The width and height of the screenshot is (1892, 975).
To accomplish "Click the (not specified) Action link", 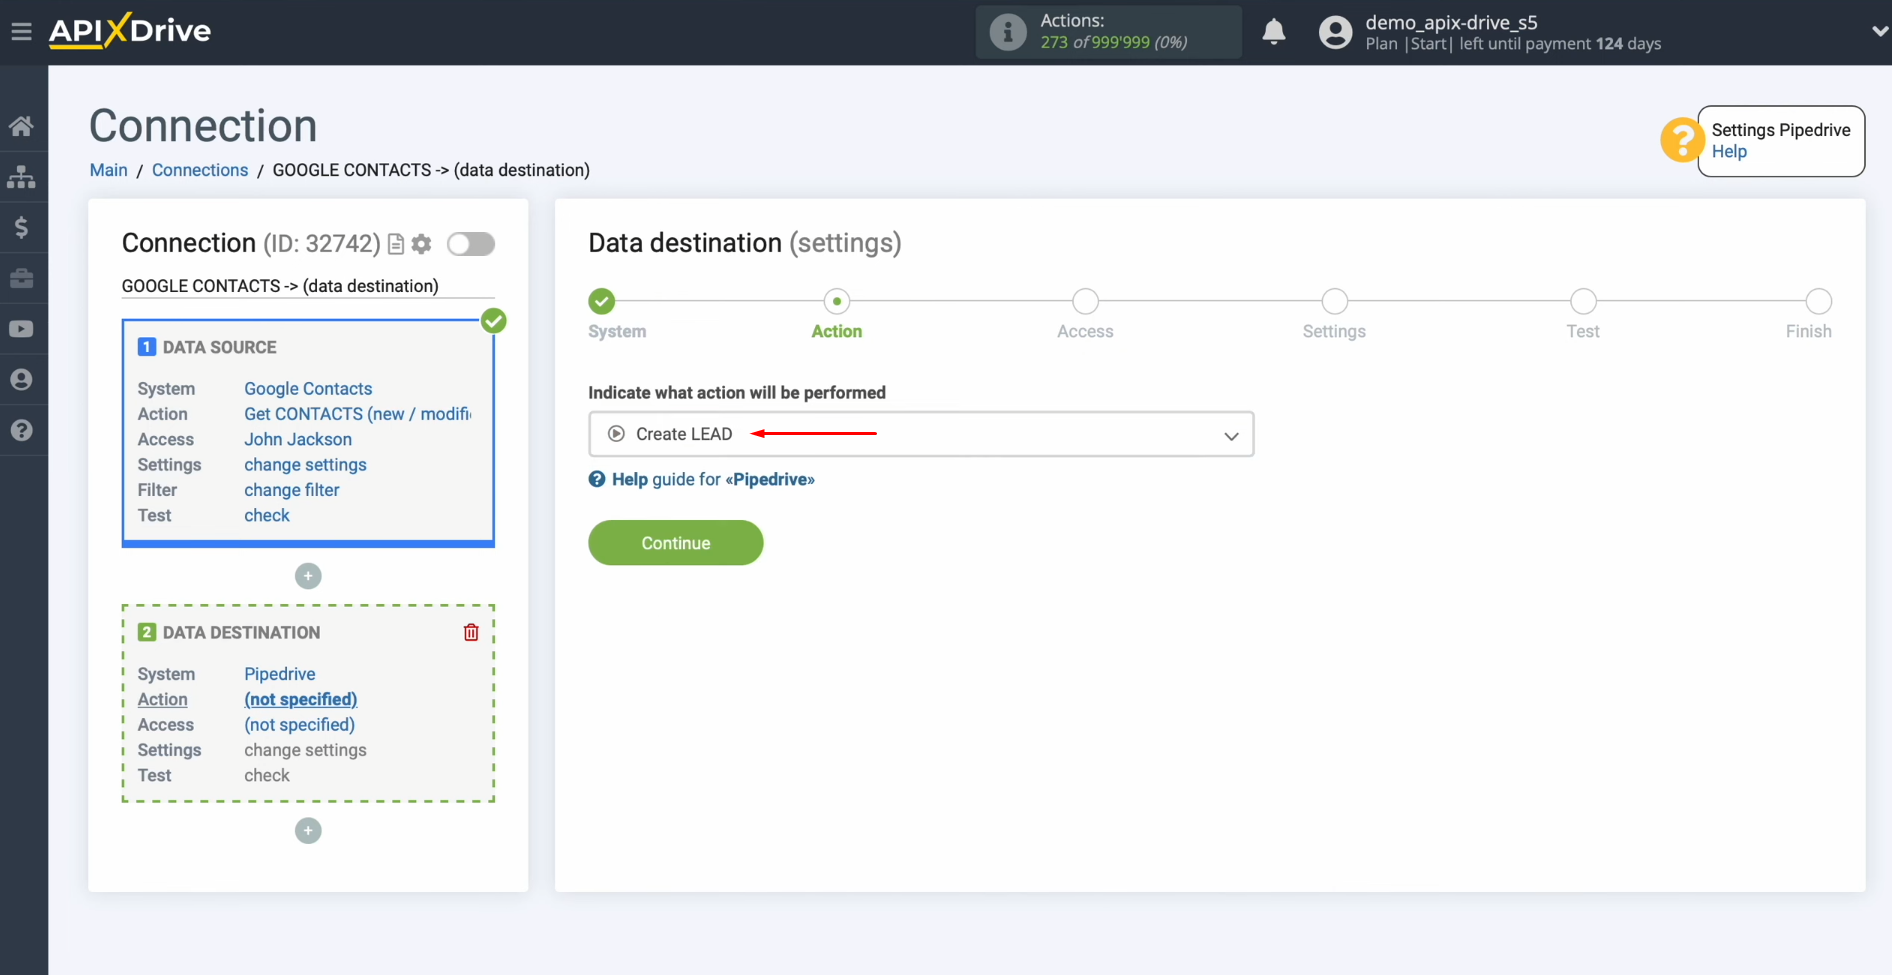I will click(x=300, y=699).
